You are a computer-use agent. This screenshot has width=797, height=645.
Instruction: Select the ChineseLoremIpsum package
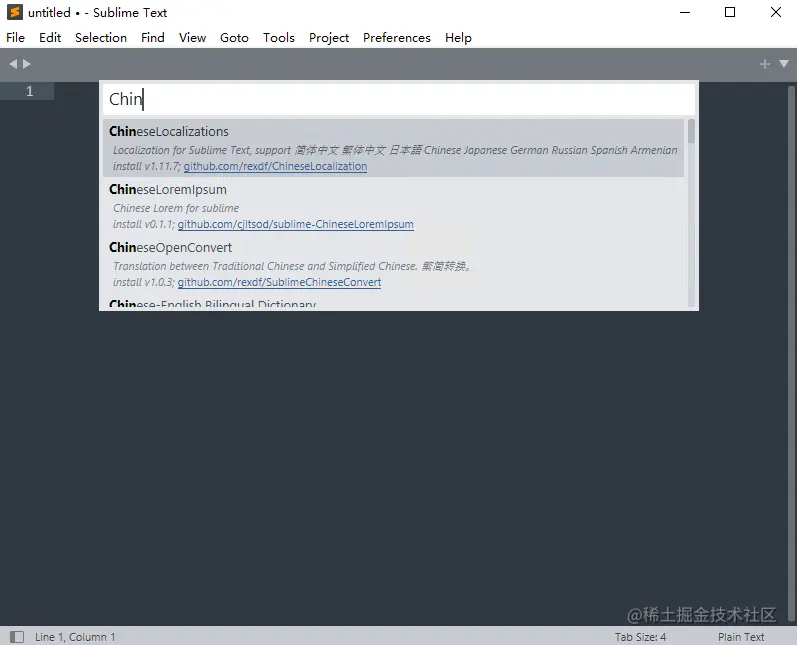click(x=393, y=206)
